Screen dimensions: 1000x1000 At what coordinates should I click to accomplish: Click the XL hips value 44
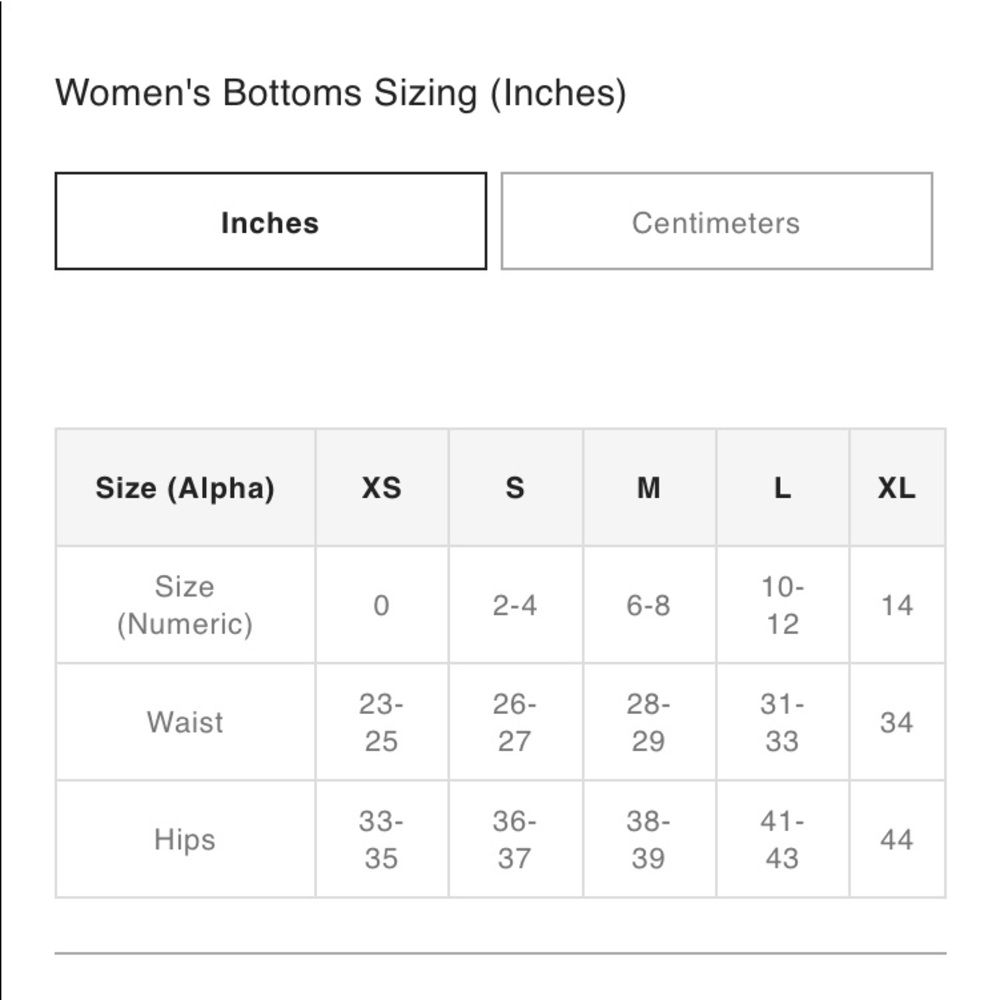(x=897, y=839)
